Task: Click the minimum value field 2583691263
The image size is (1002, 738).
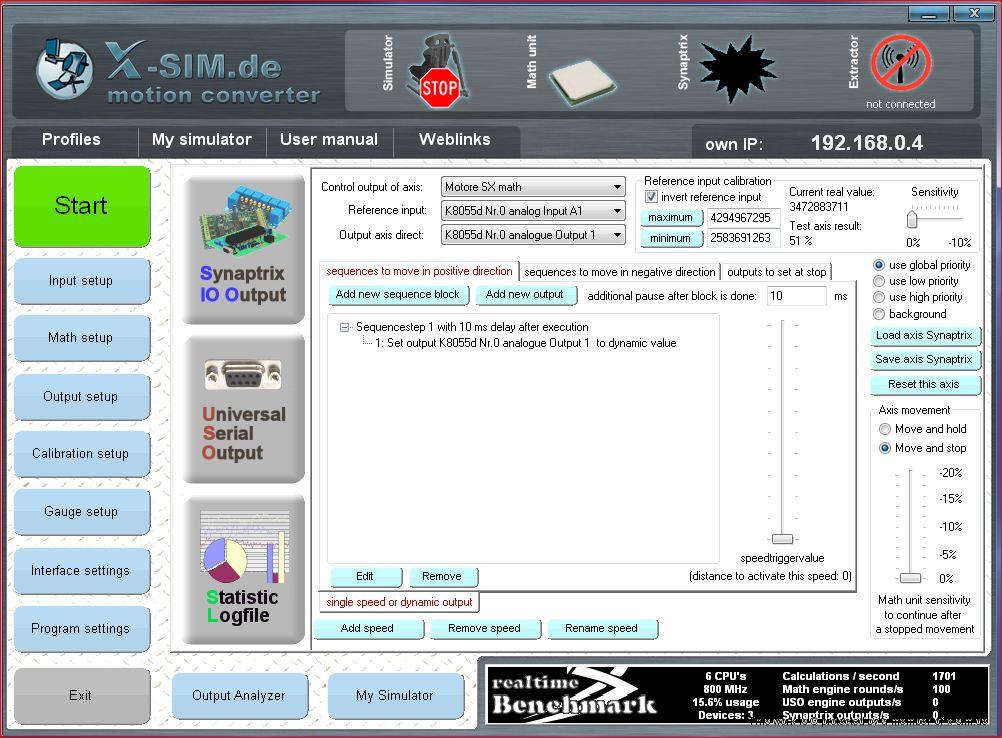Action: point(743,238)
